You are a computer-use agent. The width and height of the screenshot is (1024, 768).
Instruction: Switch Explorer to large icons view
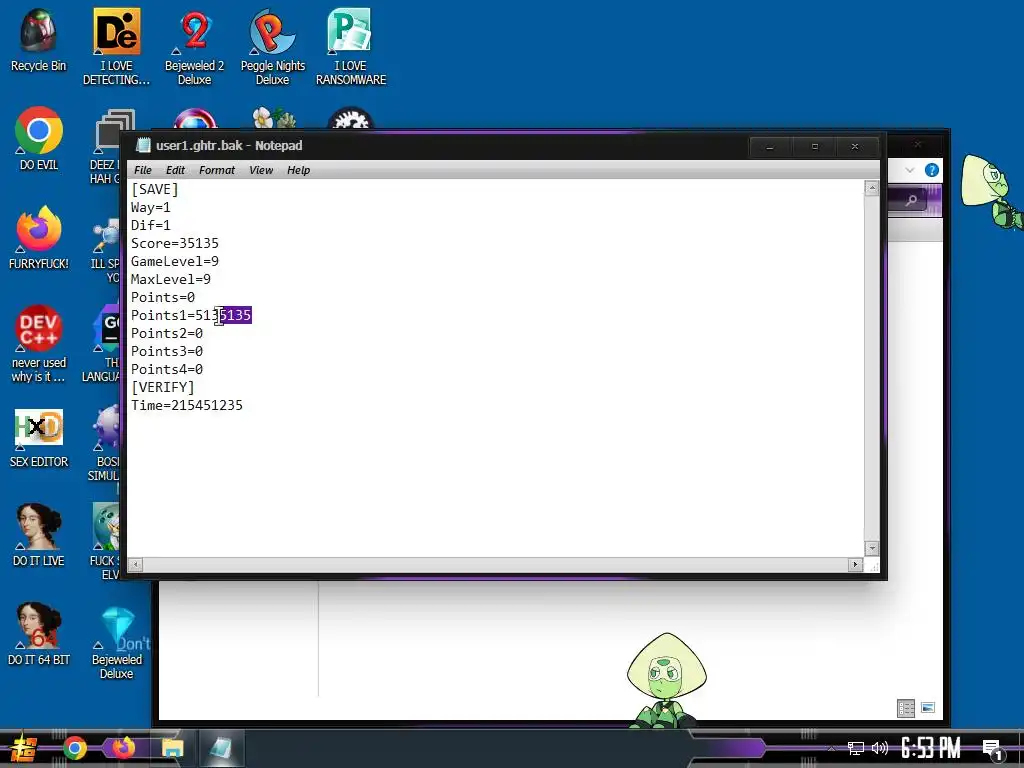(928, 708)
